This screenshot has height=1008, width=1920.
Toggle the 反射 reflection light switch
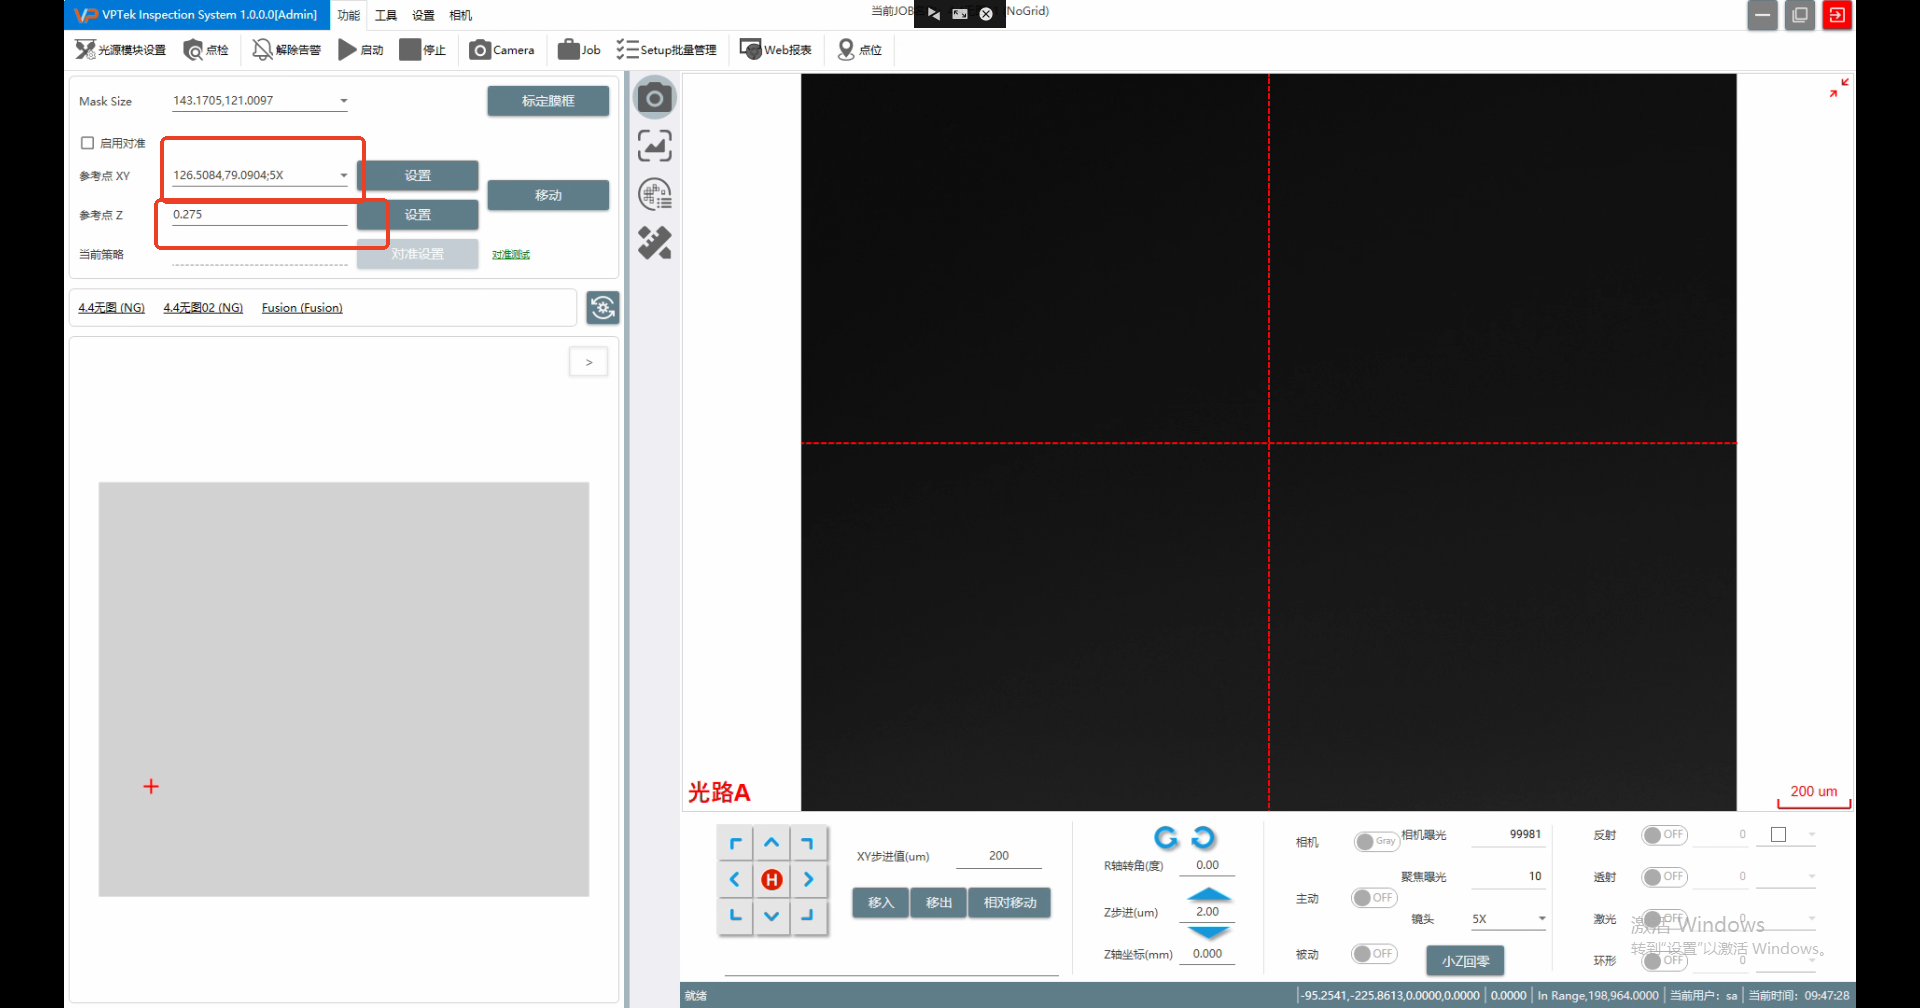1663,835
